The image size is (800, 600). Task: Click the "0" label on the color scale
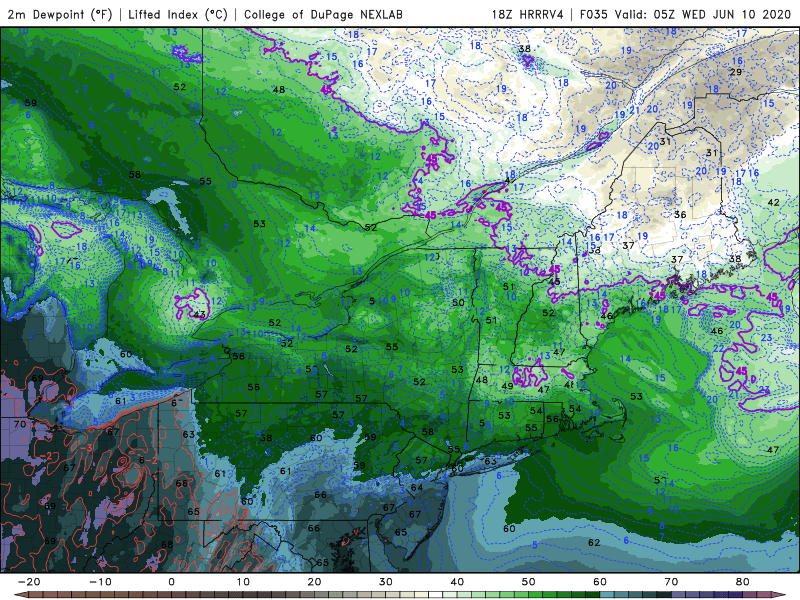point(171,582)
